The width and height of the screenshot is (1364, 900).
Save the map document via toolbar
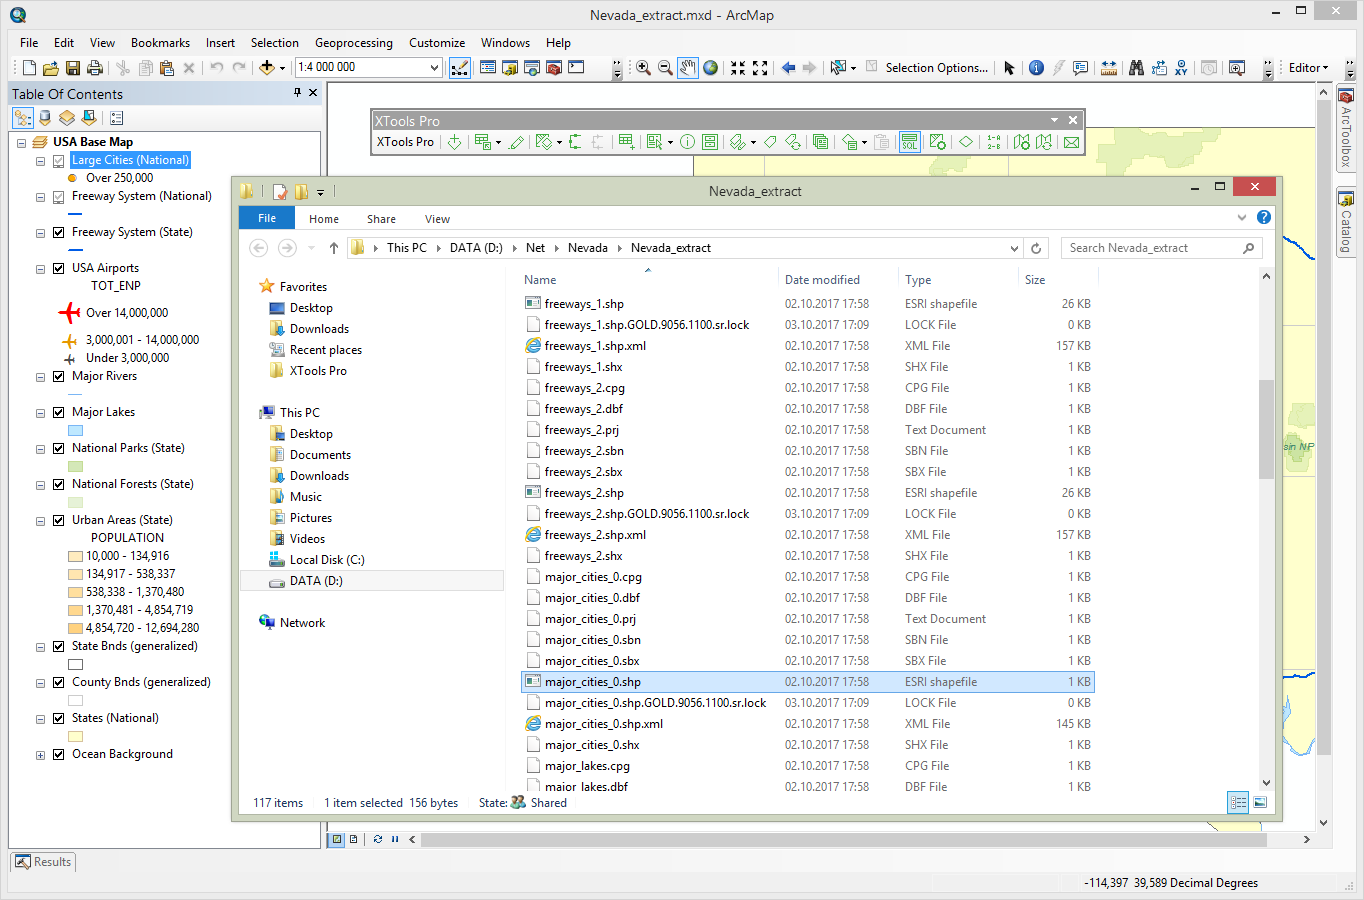(73, 68)
